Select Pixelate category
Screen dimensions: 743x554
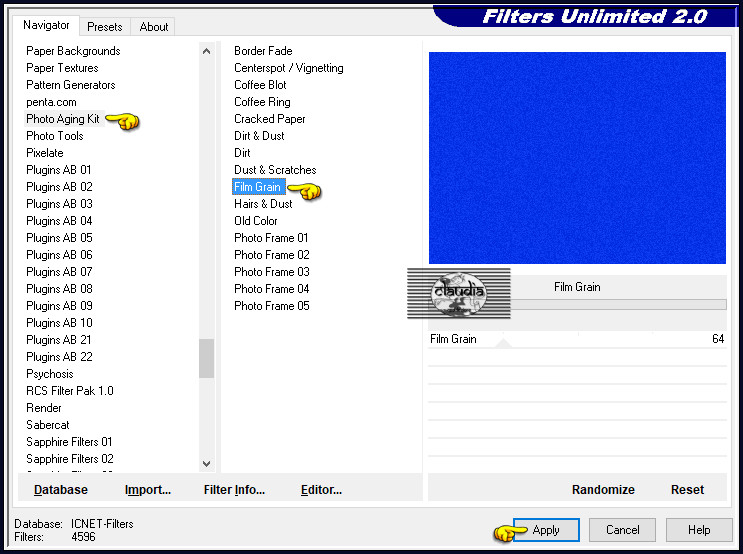(45, 153)
